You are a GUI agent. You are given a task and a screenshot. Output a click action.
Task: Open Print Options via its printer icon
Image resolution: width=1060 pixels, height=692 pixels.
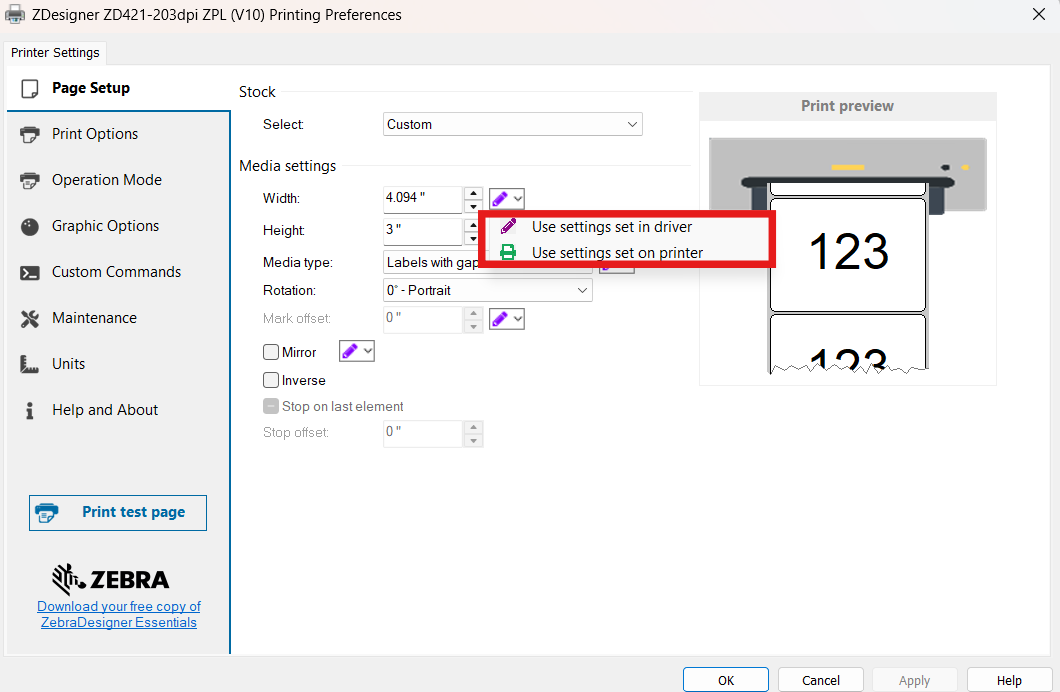(30, 134)
